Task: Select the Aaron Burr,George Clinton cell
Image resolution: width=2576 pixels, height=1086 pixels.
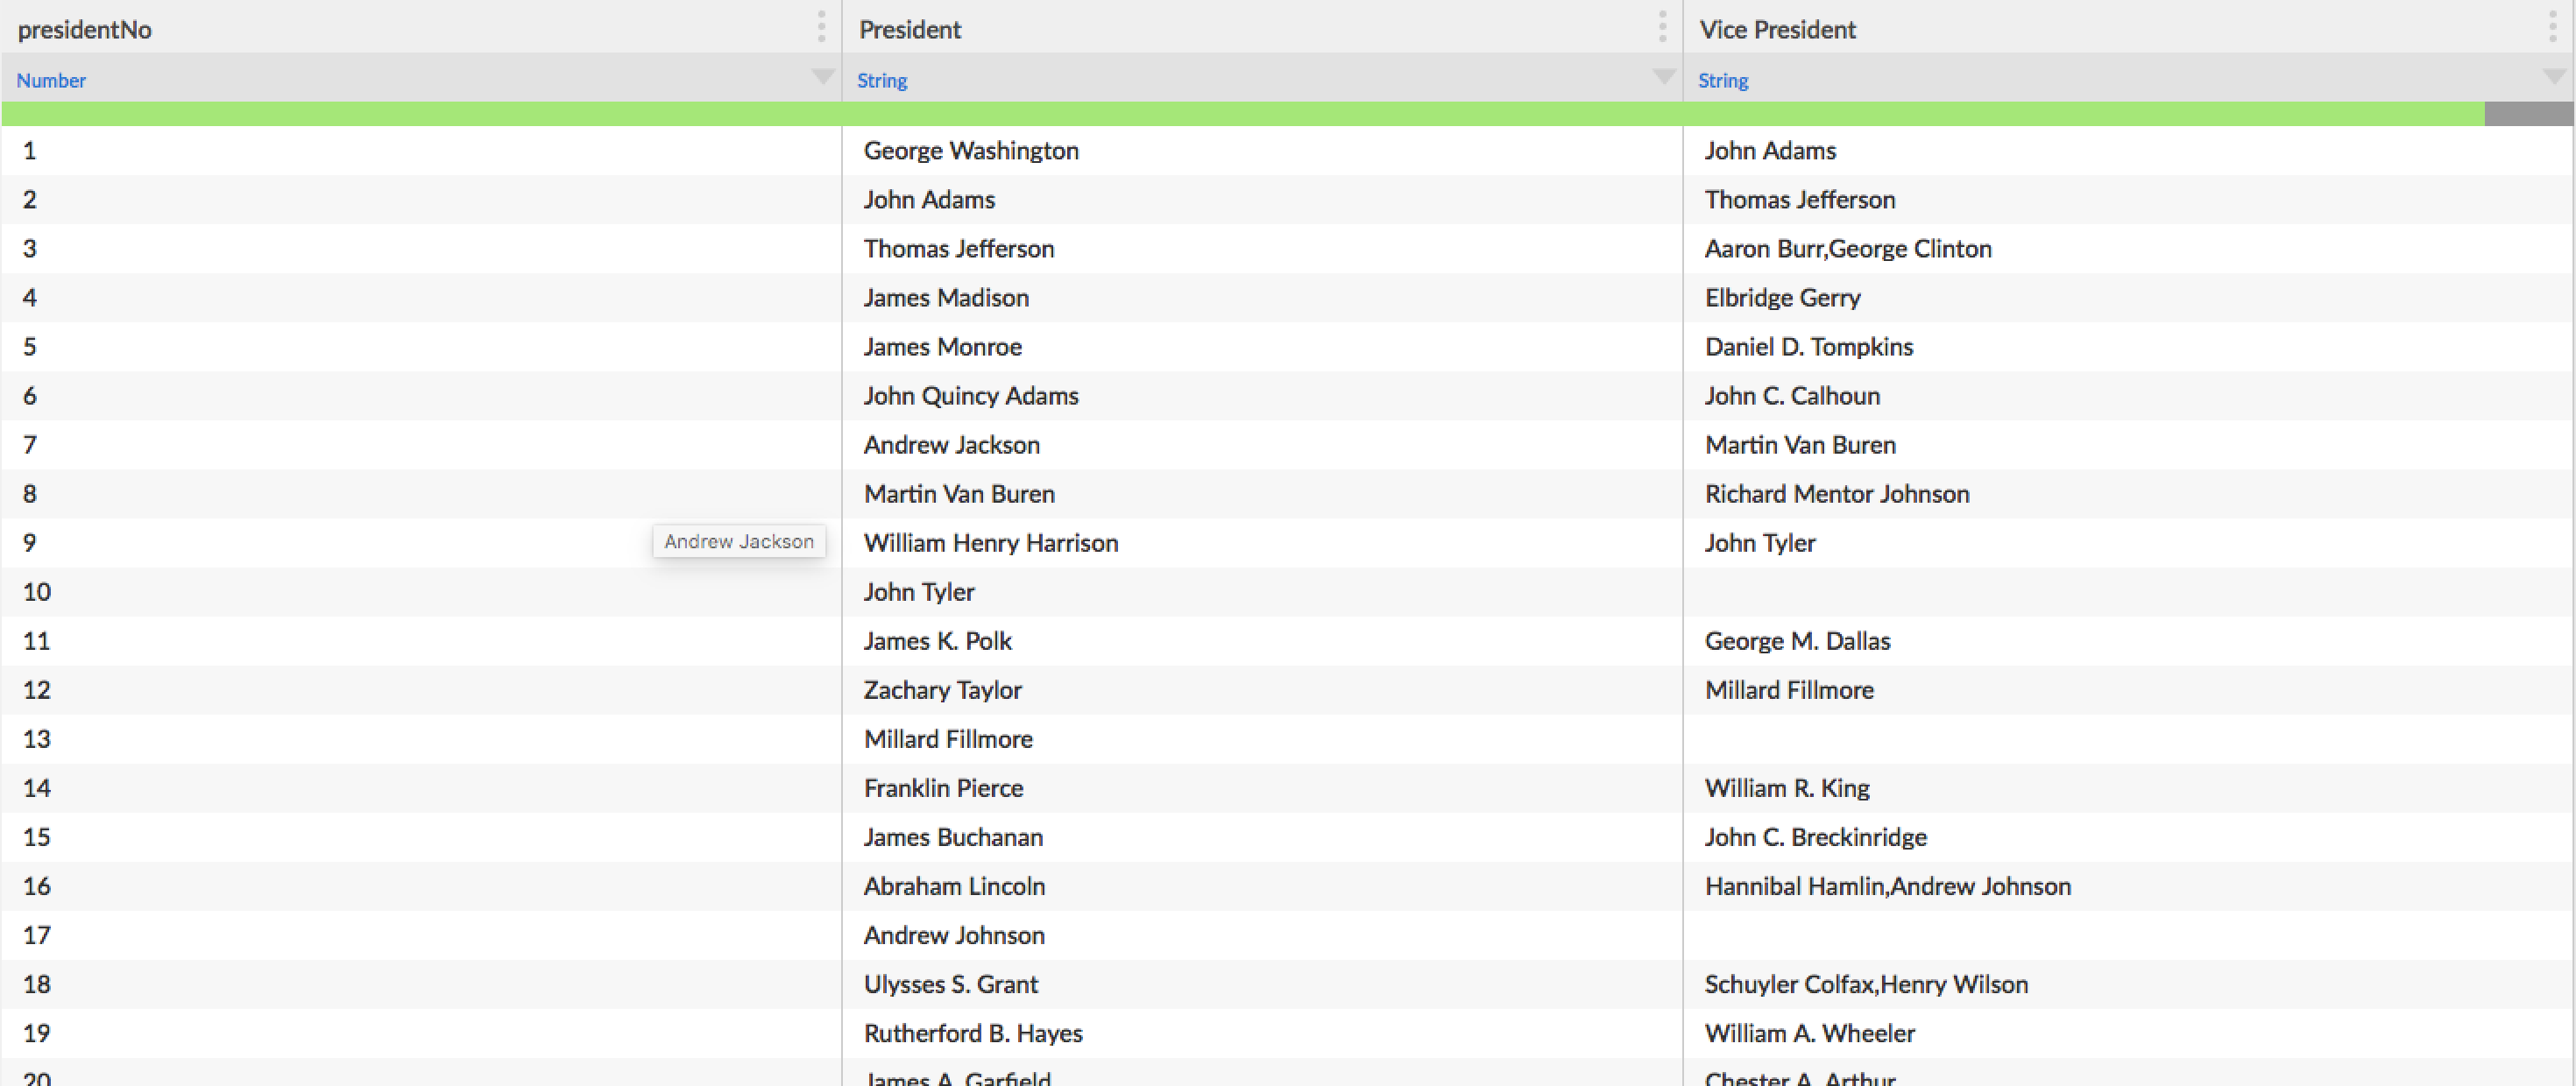Action: pos(1847,249)
